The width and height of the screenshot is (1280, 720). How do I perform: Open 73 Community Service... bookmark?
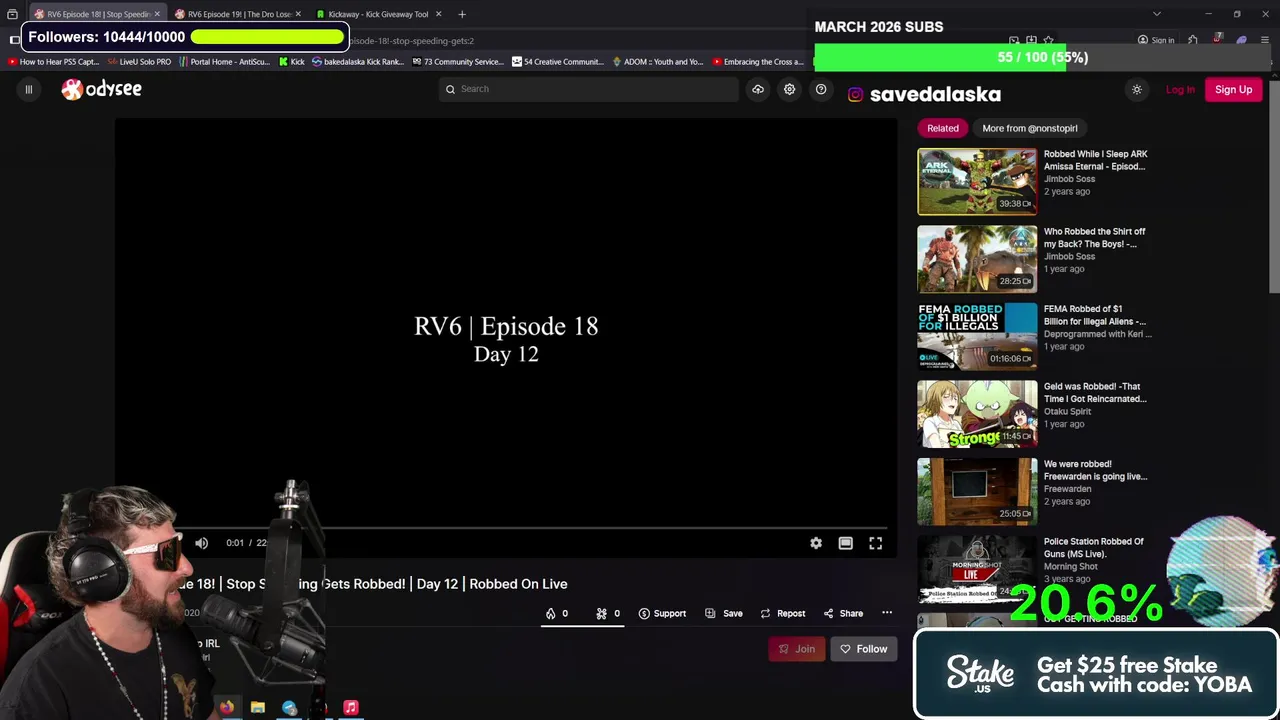(458, 62)
